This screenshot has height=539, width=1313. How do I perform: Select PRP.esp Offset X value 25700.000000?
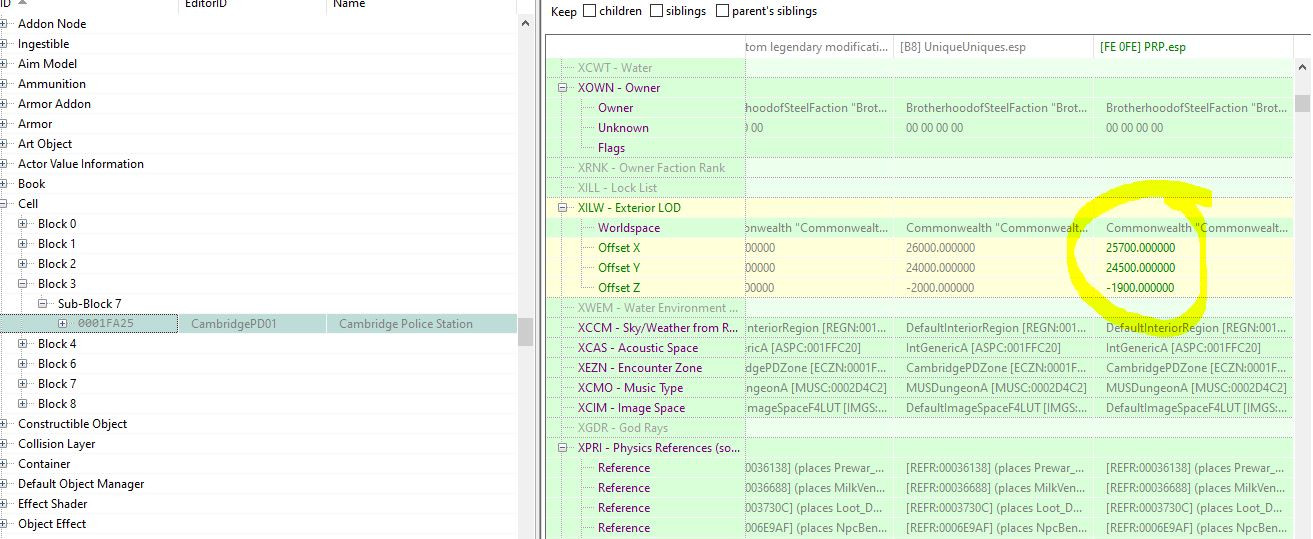[1140, 248]
